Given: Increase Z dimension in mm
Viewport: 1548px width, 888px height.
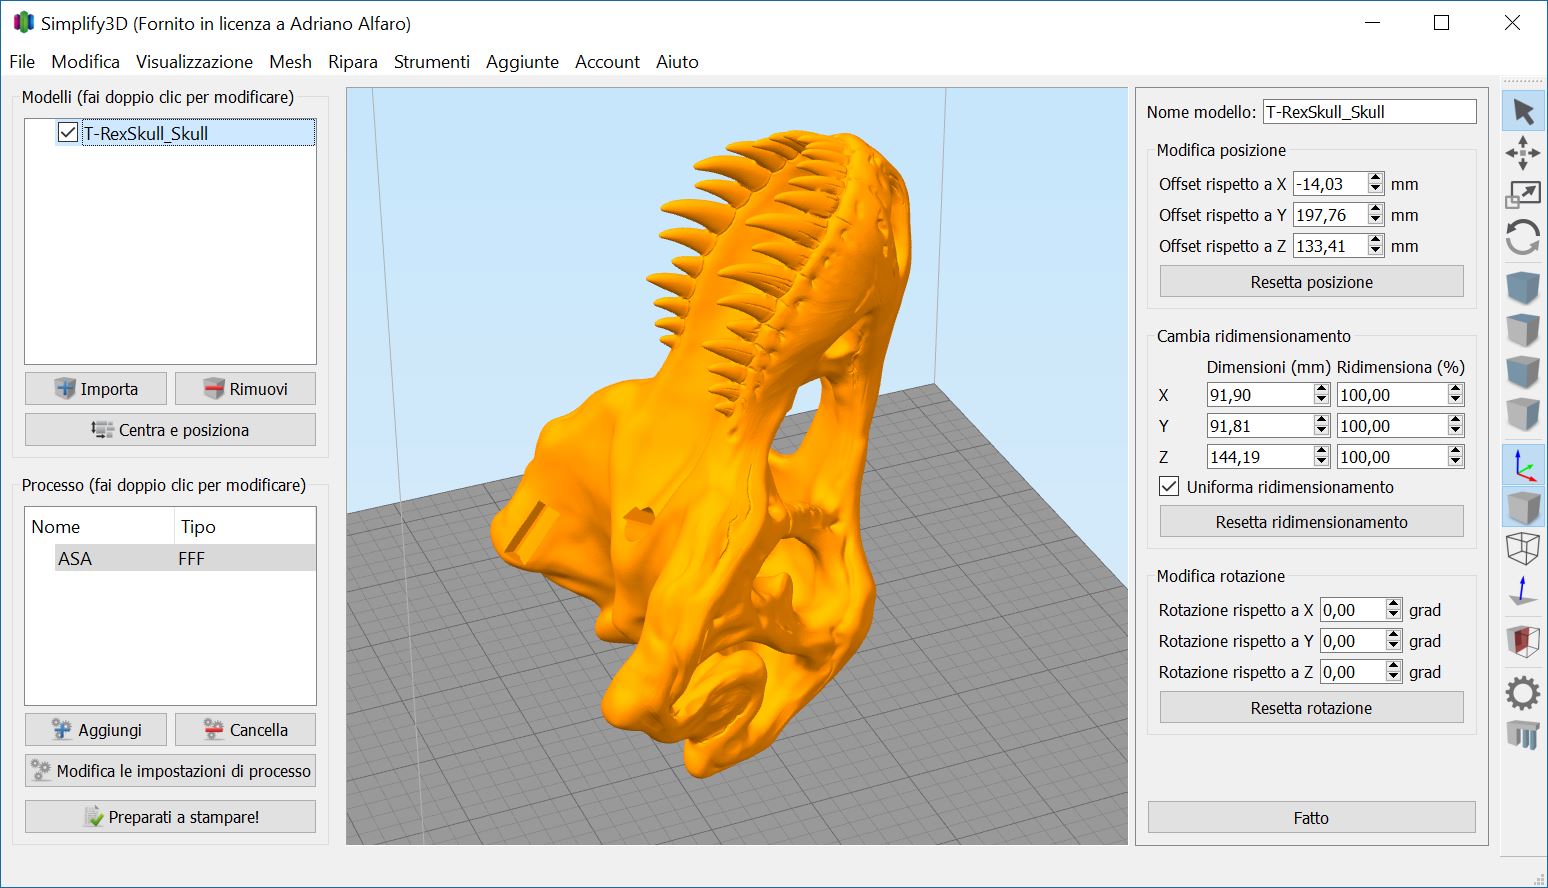Looking at the screenshot, I should coord(1322,451).
